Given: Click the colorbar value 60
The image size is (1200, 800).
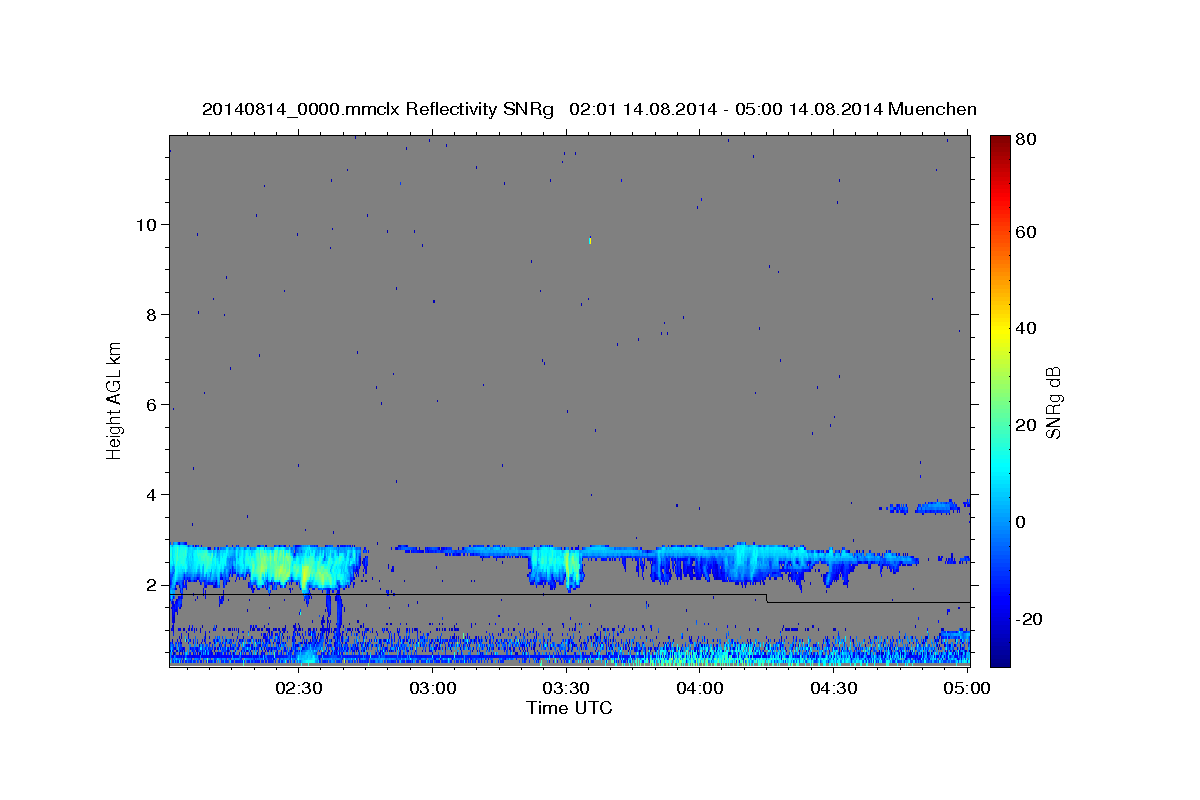Looking at the screenshot, I should 1025,232.
